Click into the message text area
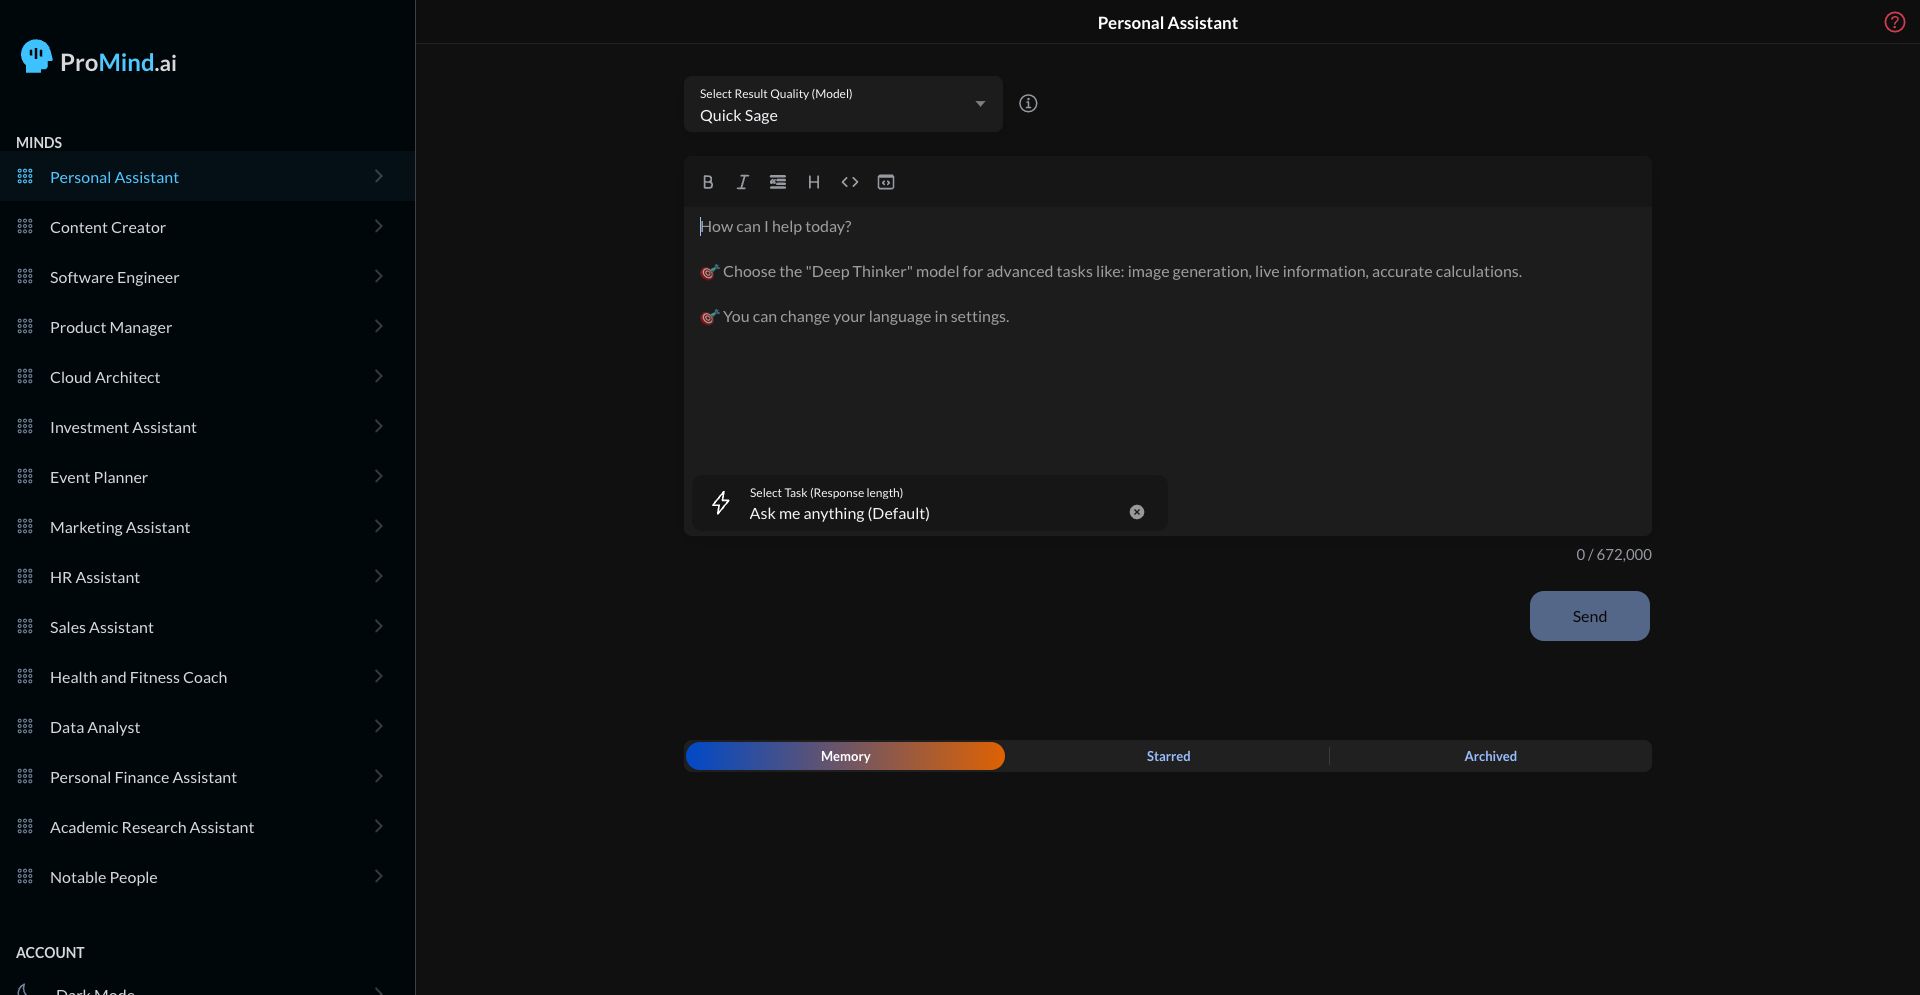 point(1166,380)
